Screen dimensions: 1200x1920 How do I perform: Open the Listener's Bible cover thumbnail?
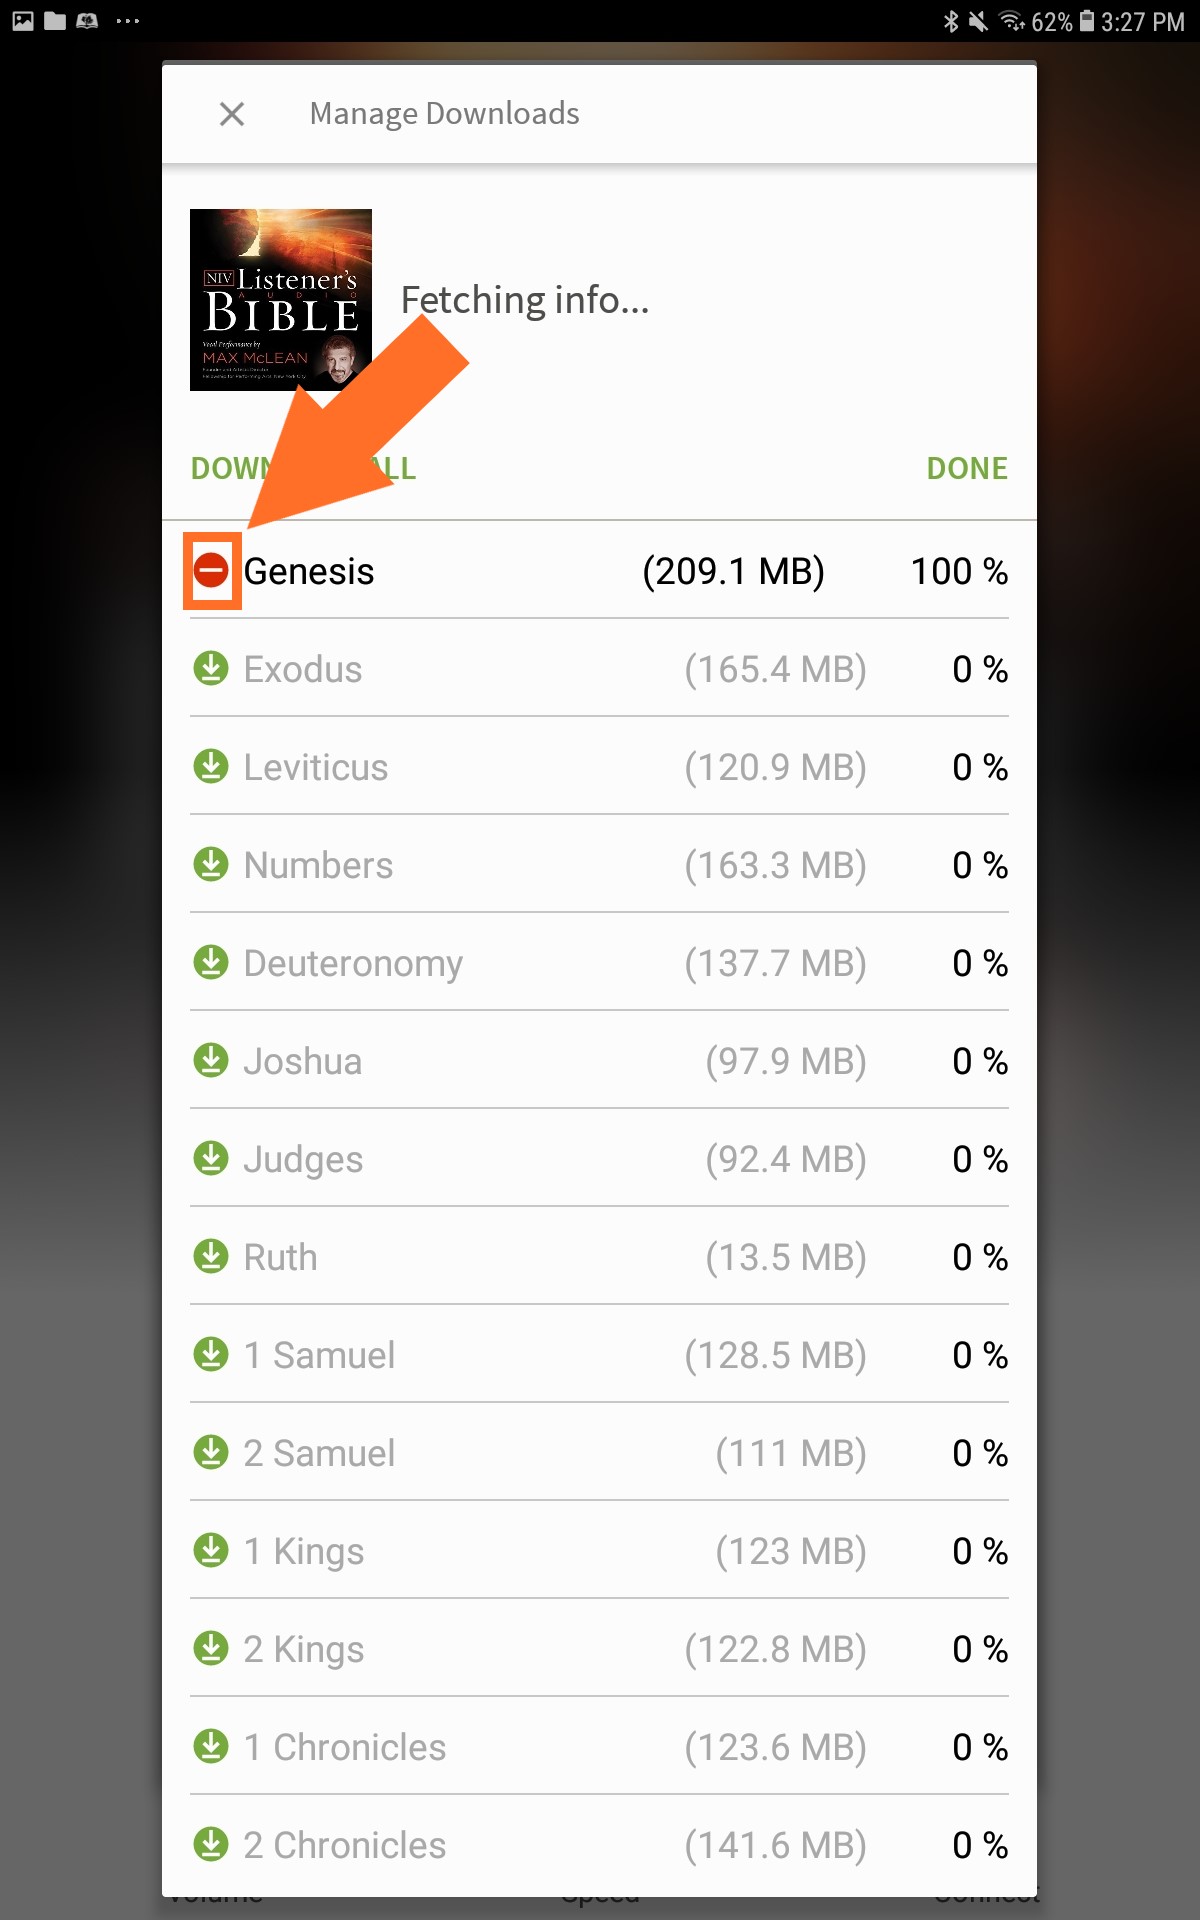(x=281, y=300)
